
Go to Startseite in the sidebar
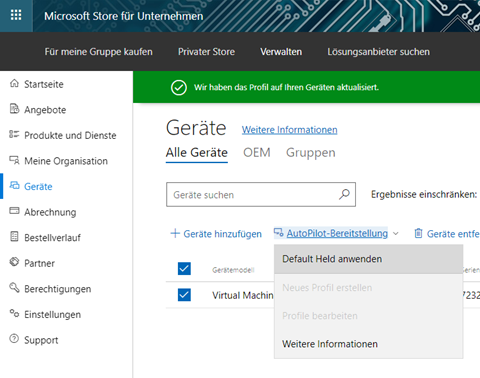tap(44, 84)
